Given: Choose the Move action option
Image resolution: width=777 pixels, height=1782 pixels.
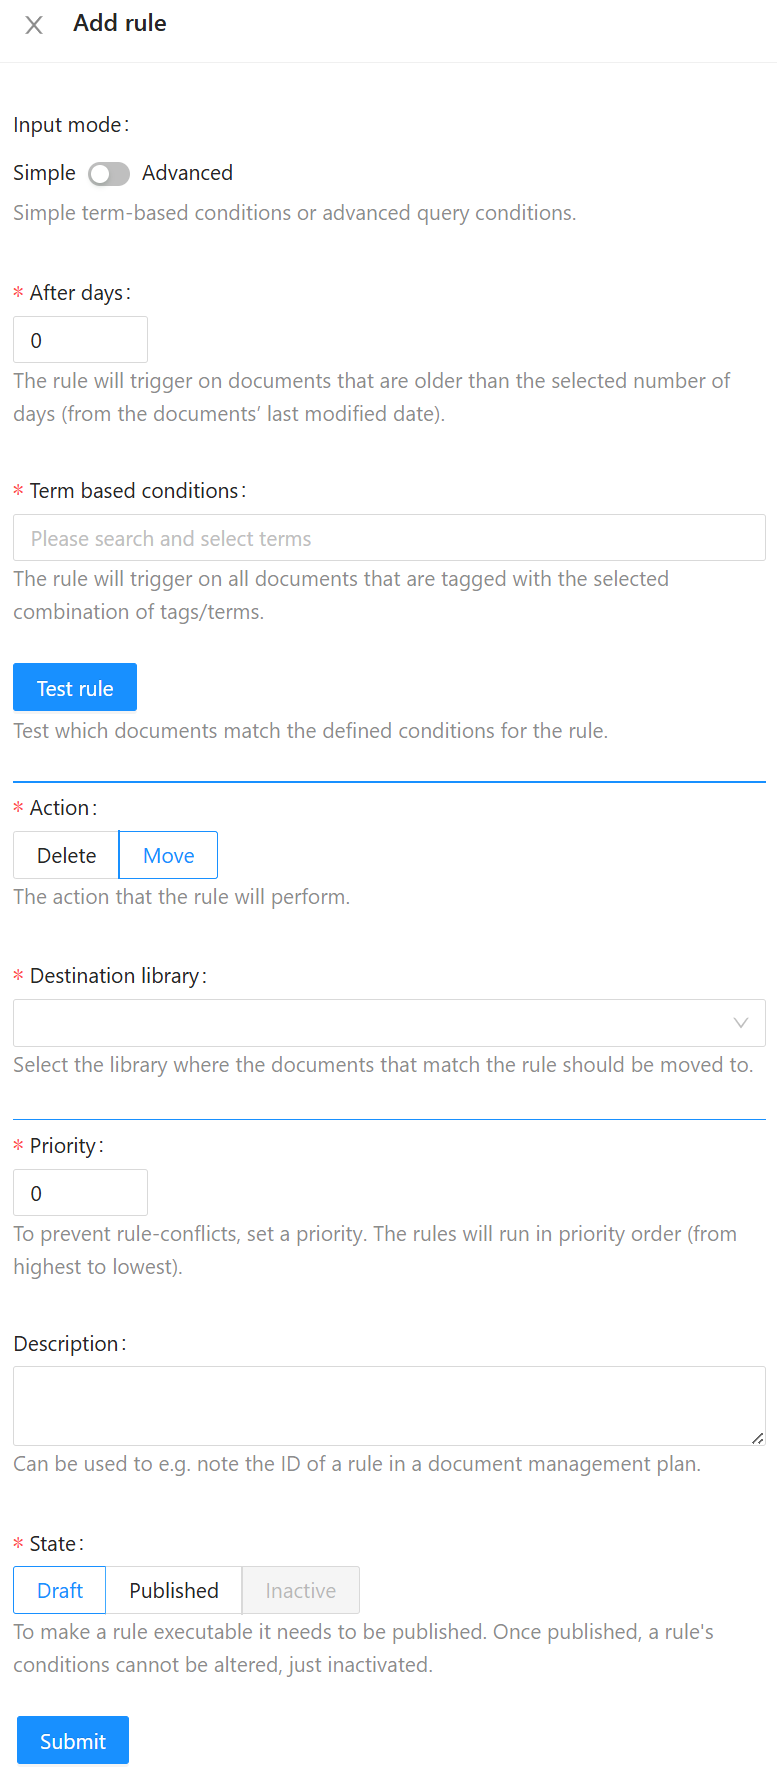Looking at the screenshot, I should (168, 855).
